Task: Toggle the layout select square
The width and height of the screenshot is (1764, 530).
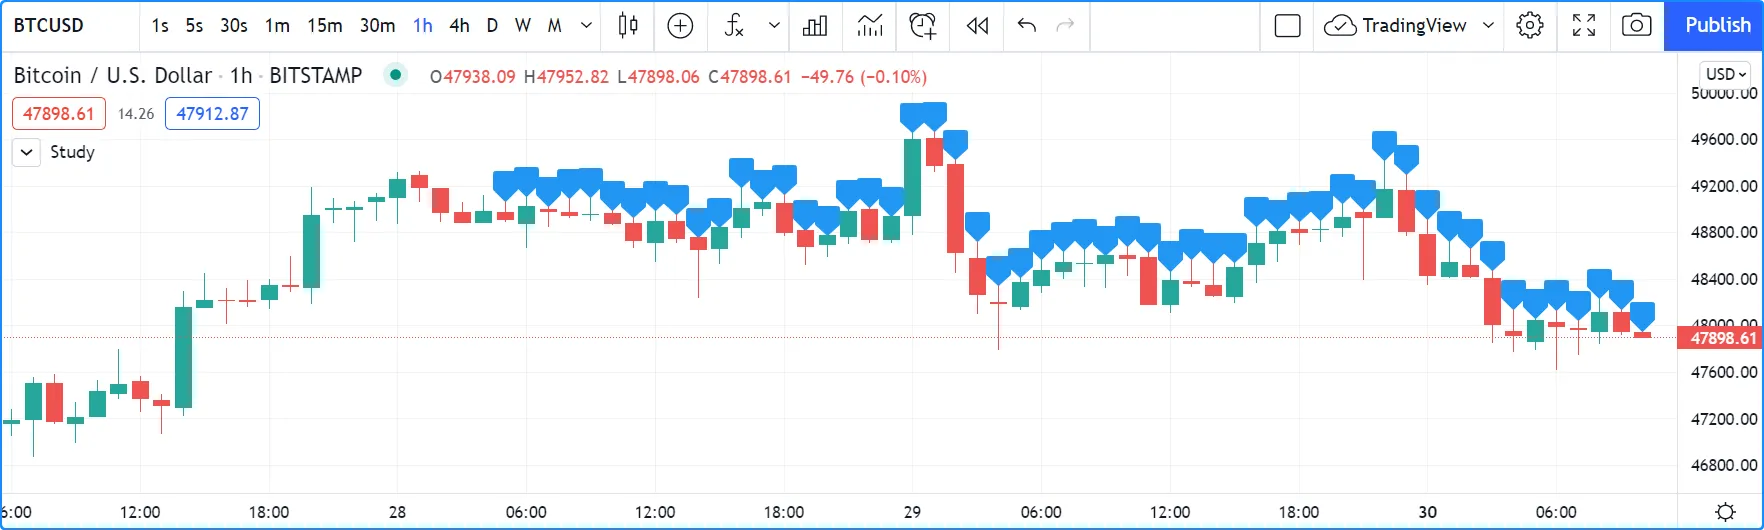Action: (x=1287, y=26)
